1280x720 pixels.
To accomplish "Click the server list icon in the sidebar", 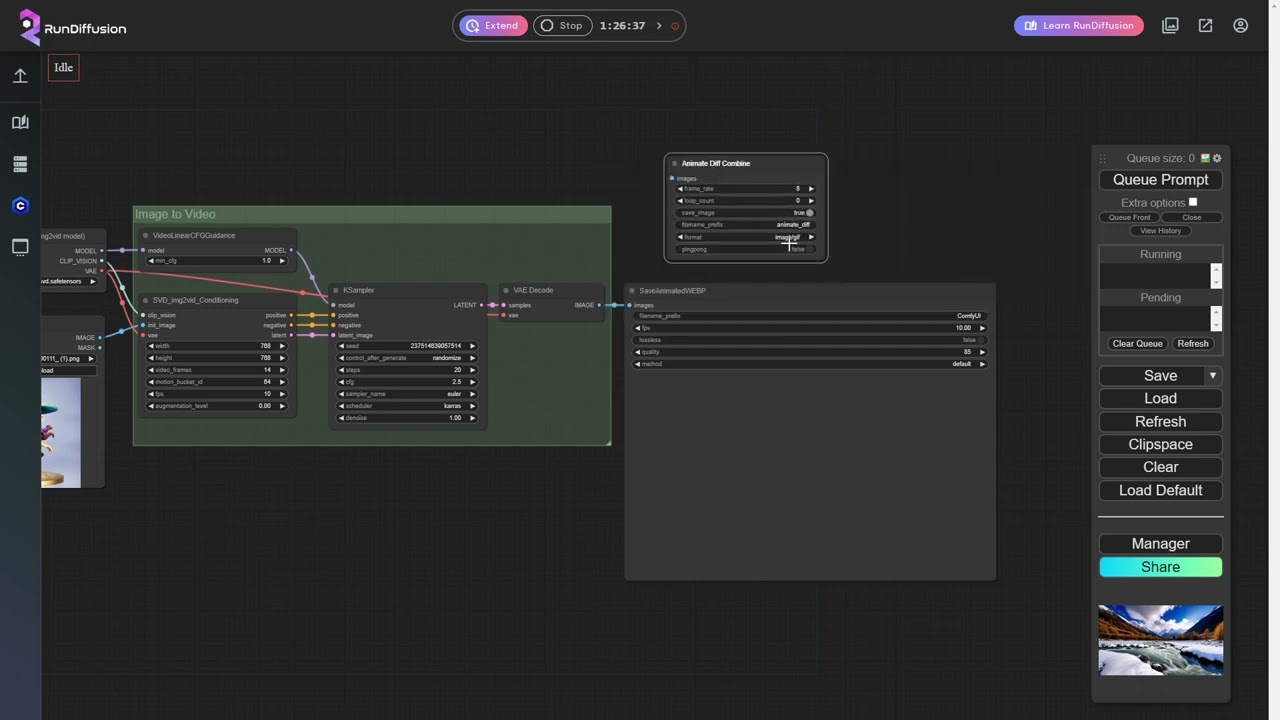I will point(20,164).
